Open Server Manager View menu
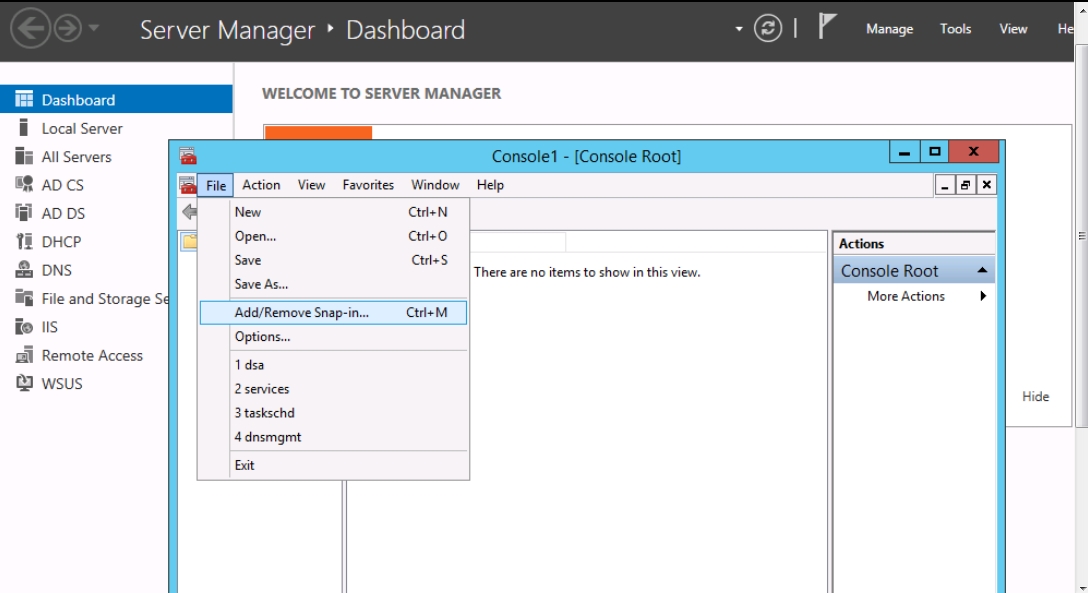Viewport: 1088px width, 593px height. (1012, 28)
